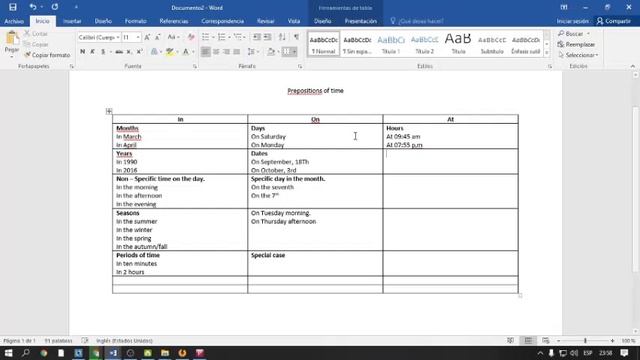This screenshot has height=360, width=640.
Task: Apply the Subtítulo style
Action: pos(492,44)
